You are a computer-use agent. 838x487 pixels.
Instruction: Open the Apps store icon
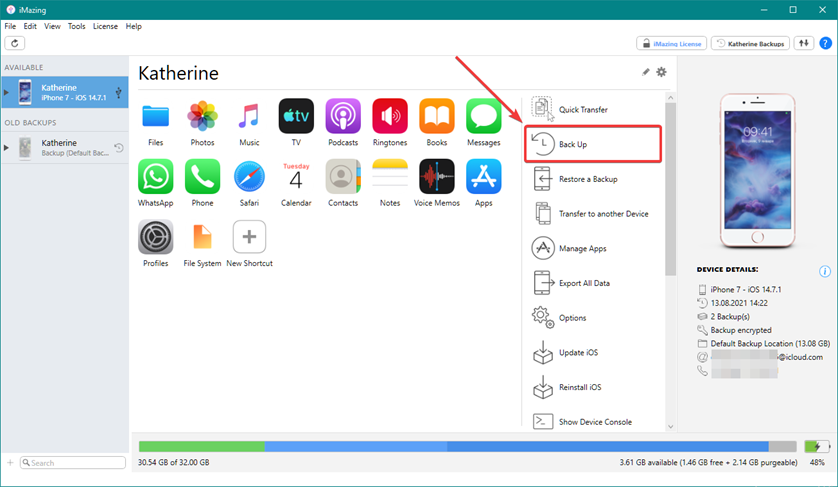click(x=484, y=176)
